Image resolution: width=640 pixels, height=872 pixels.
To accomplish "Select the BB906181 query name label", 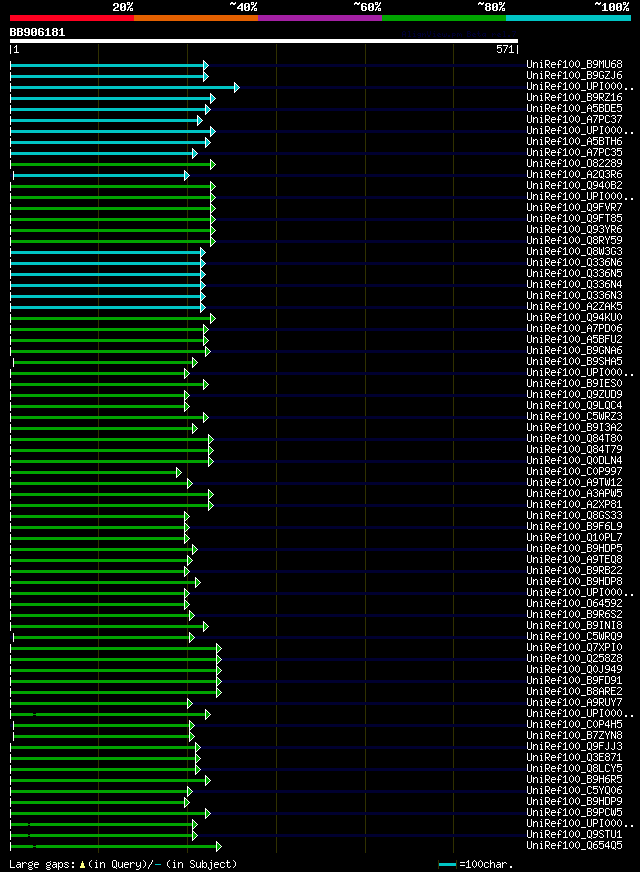I will [x=37, y=32].
